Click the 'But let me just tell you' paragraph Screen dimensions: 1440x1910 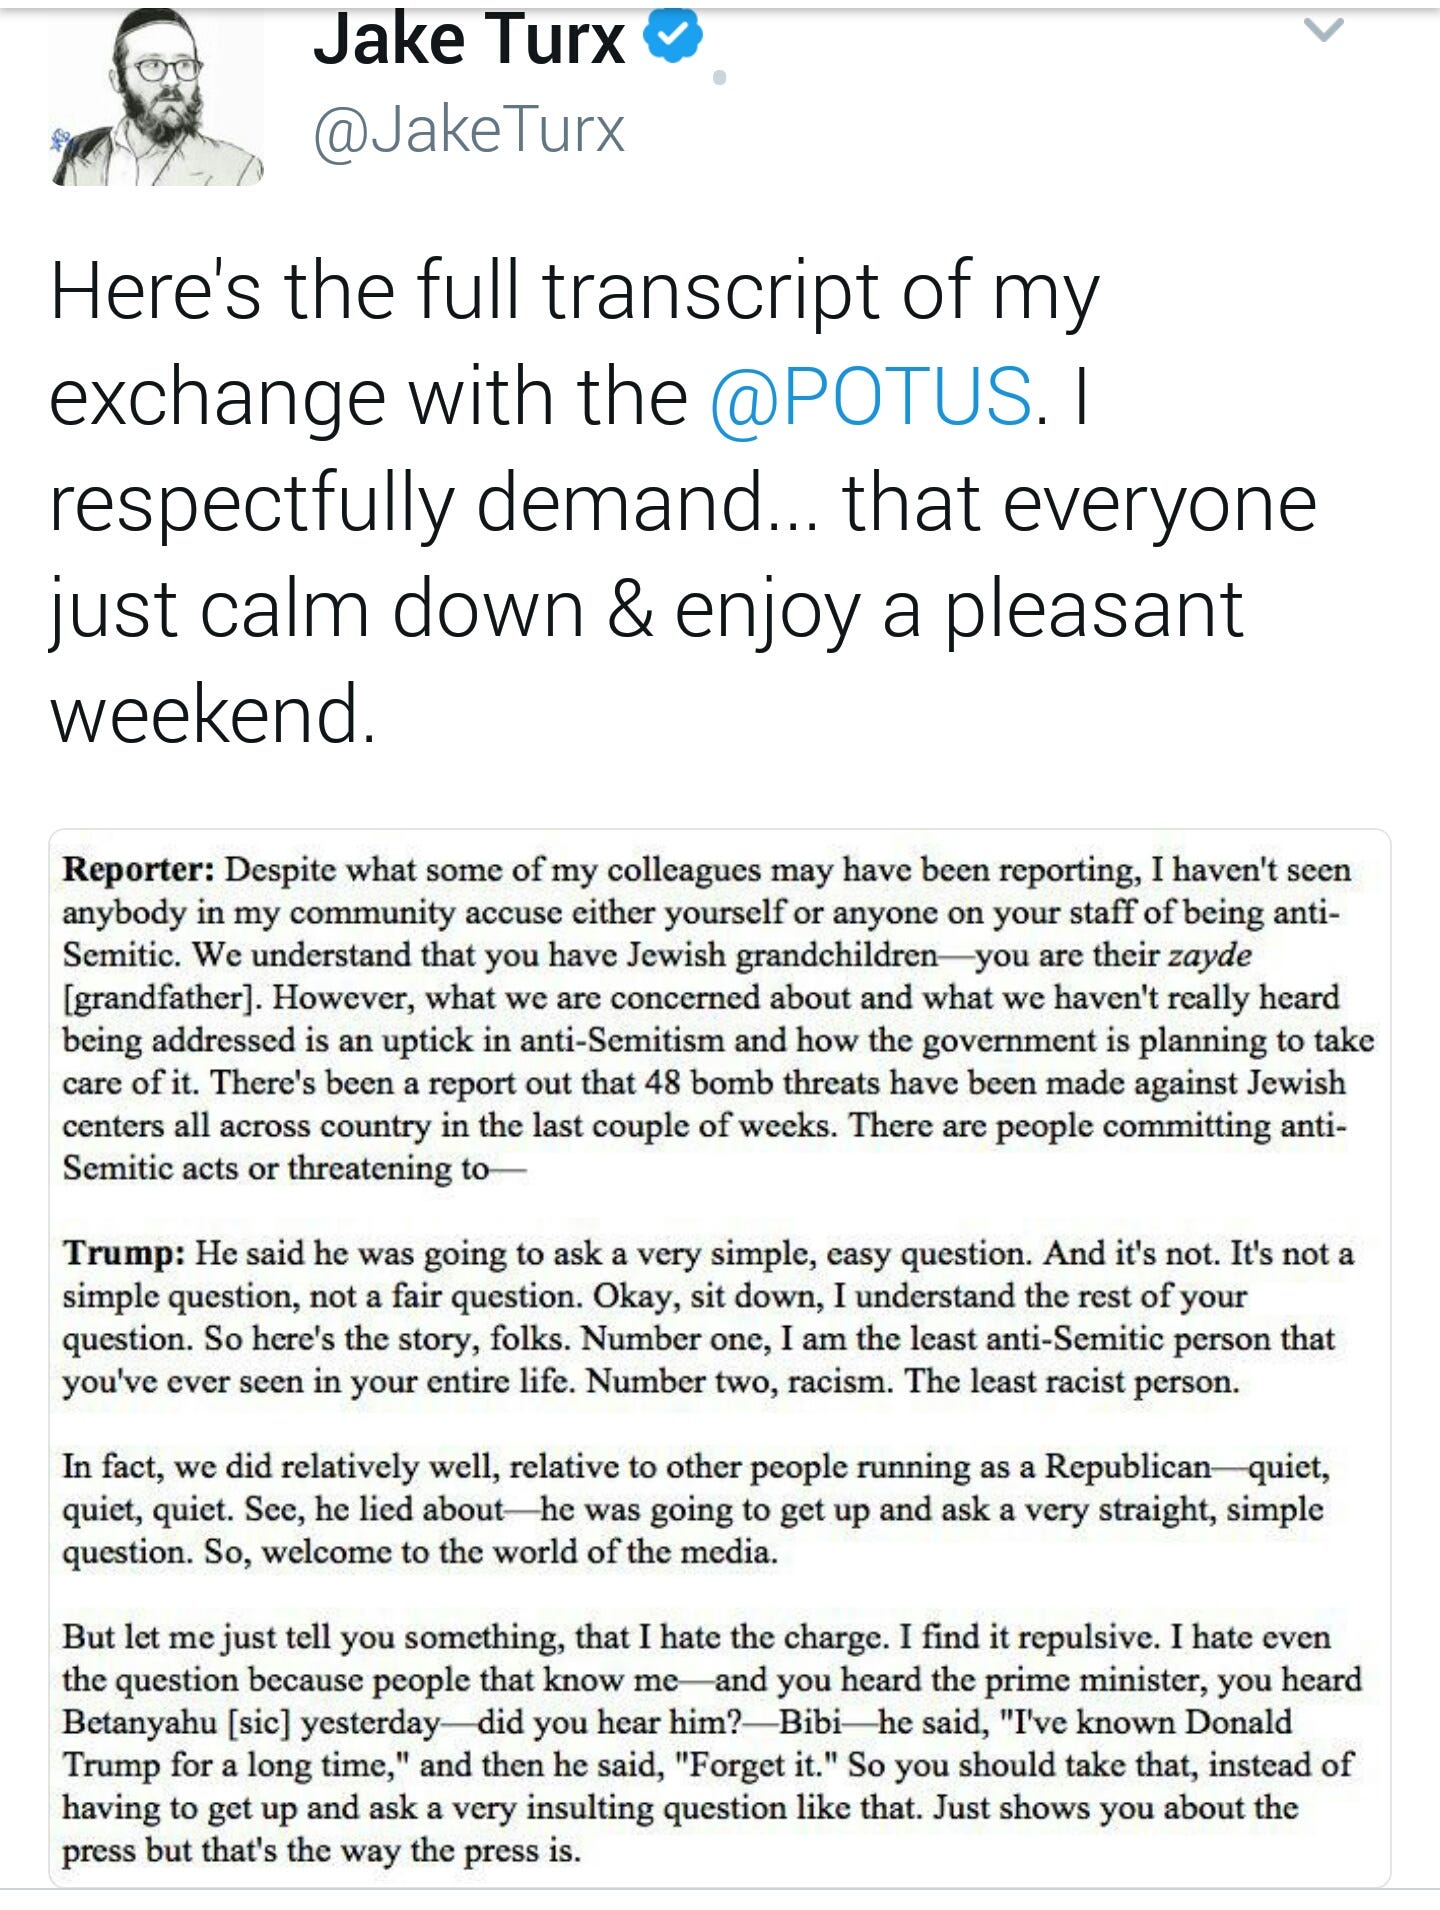pos(712,1743)
